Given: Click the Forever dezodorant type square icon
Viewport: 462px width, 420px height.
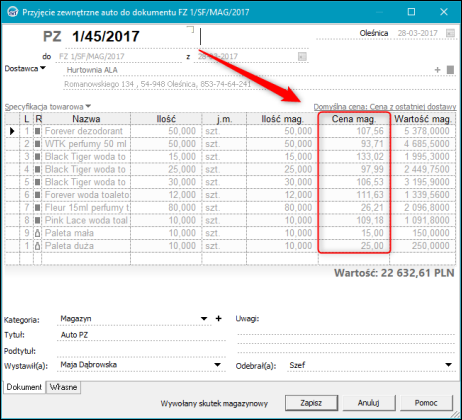Looking at the screenshot, I should [x=38, y=131].
